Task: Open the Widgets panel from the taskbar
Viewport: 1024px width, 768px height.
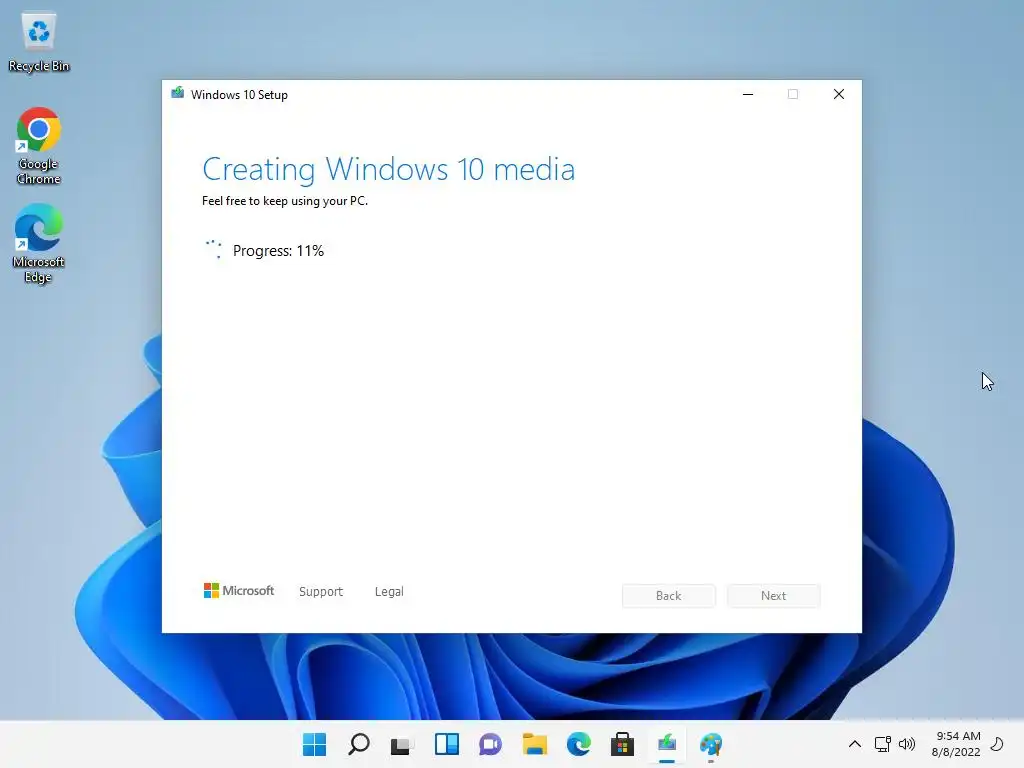Action: click(x=447, y=744)
